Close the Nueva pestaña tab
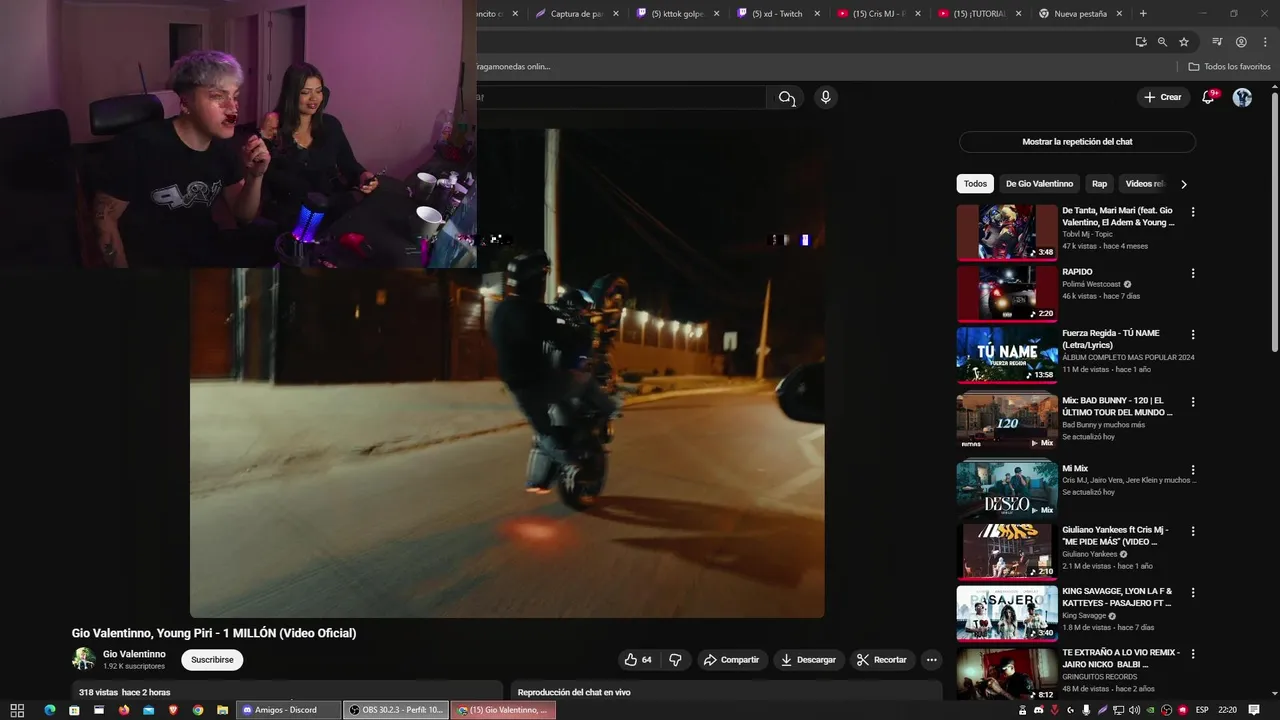1280x720 pixels. point(1119,13)
